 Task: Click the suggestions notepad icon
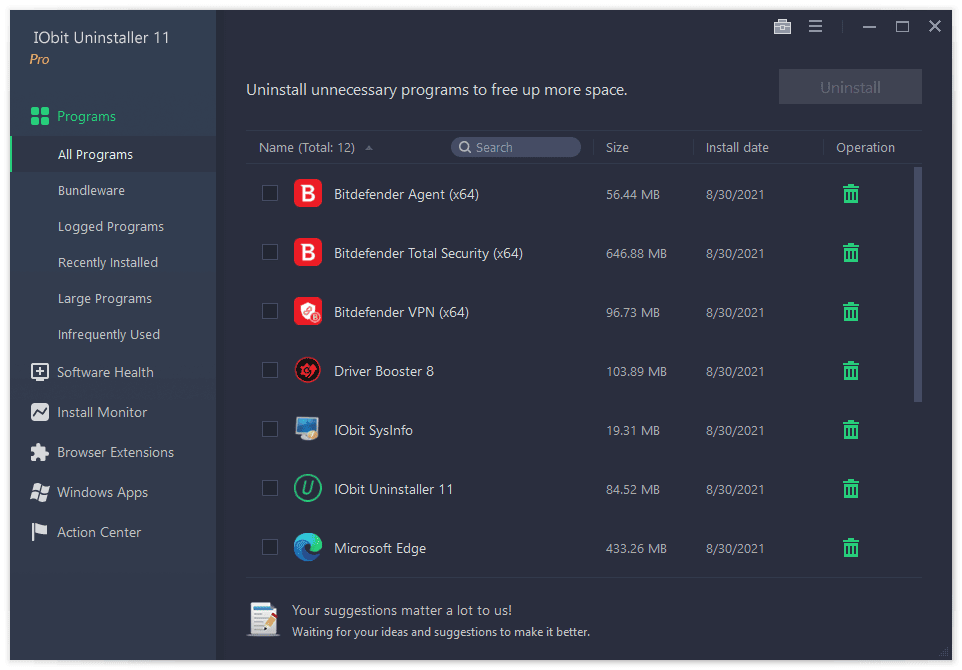(264, 619)
